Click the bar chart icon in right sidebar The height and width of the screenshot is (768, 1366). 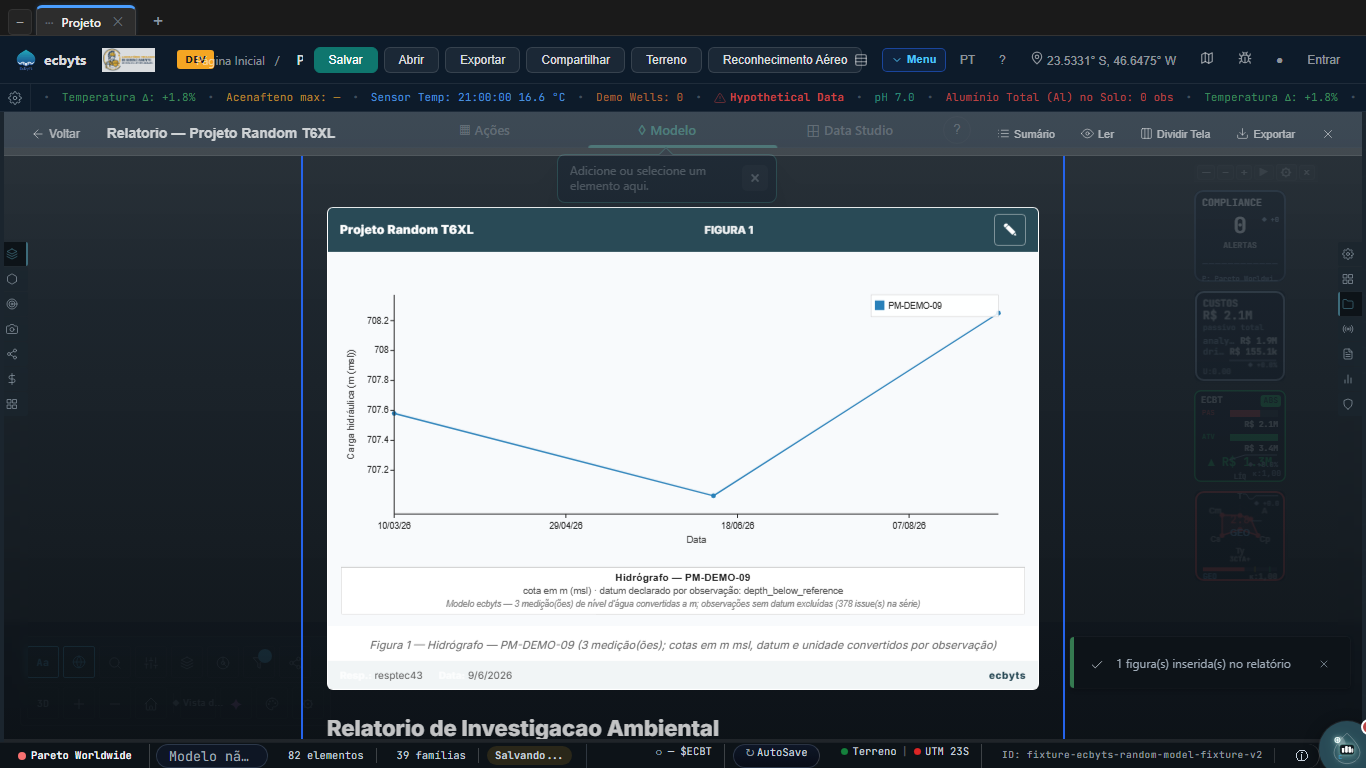(1348, 379)
